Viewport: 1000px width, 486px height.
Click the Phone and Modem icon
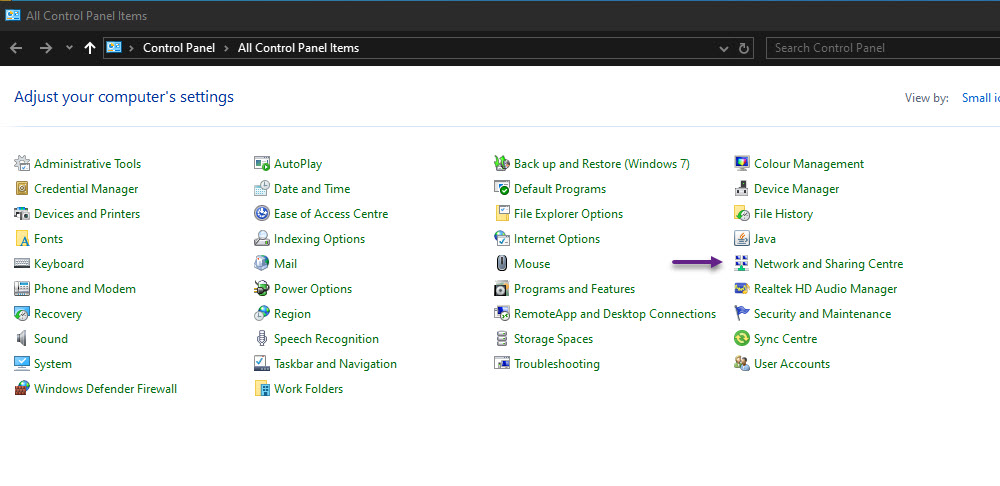pos(22,289)
